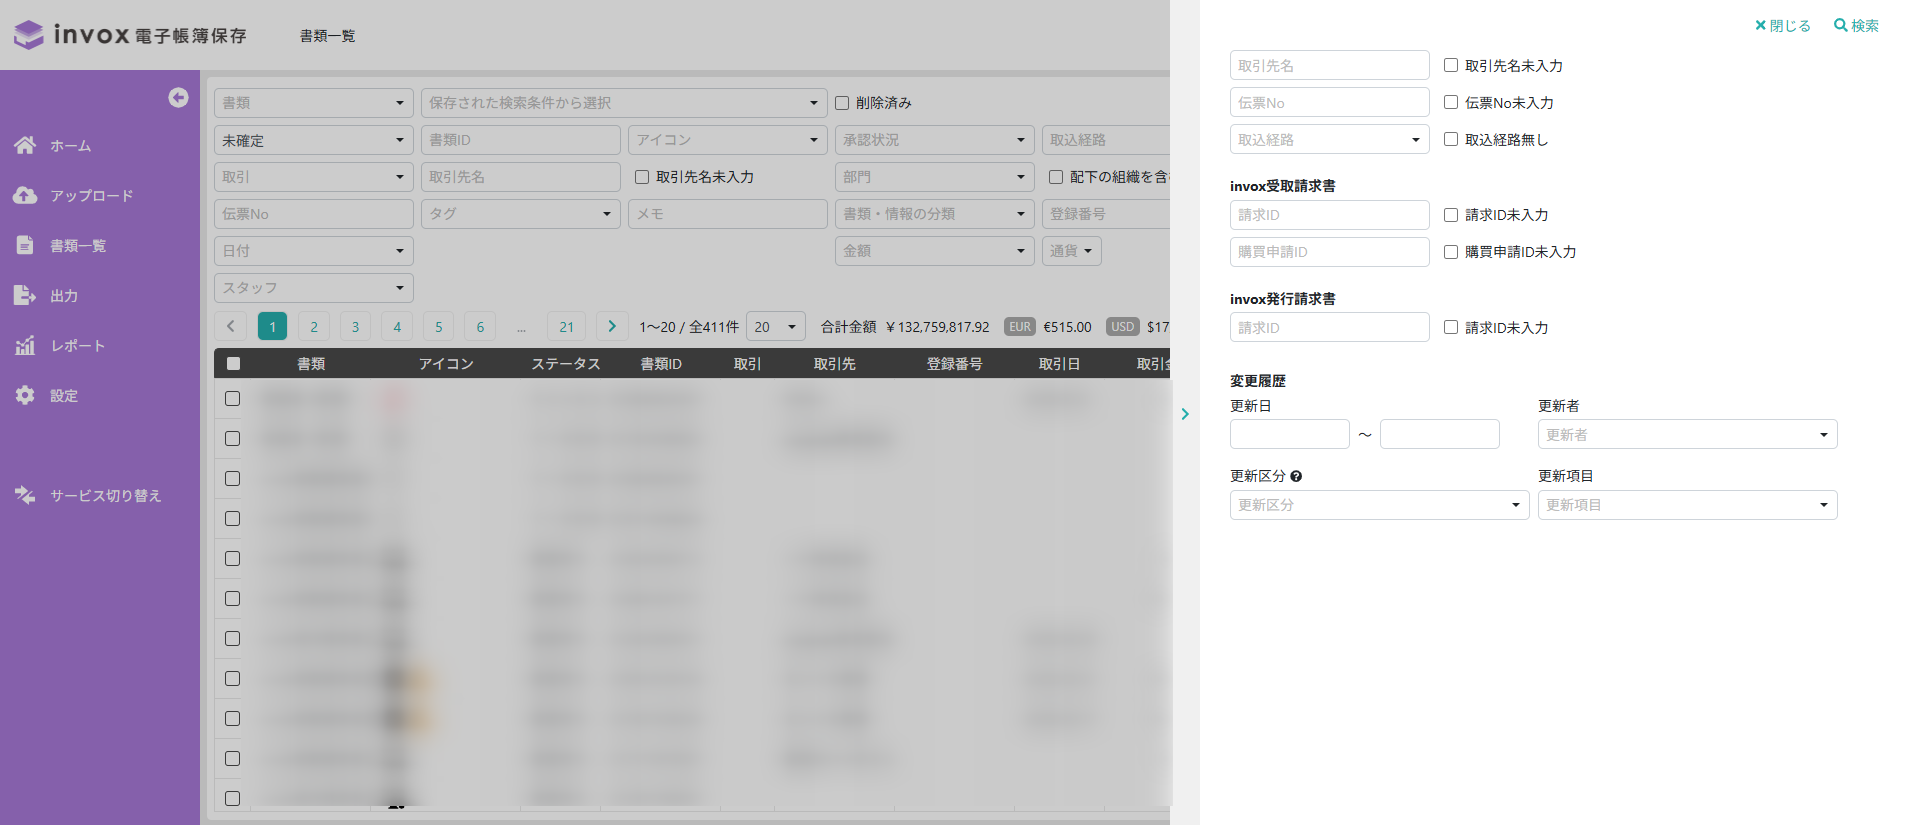Image resolution: width=1916 pixels, height=825 pixels.
Task: Go to page 3 in pagination
Action: [x=355, y=327]
